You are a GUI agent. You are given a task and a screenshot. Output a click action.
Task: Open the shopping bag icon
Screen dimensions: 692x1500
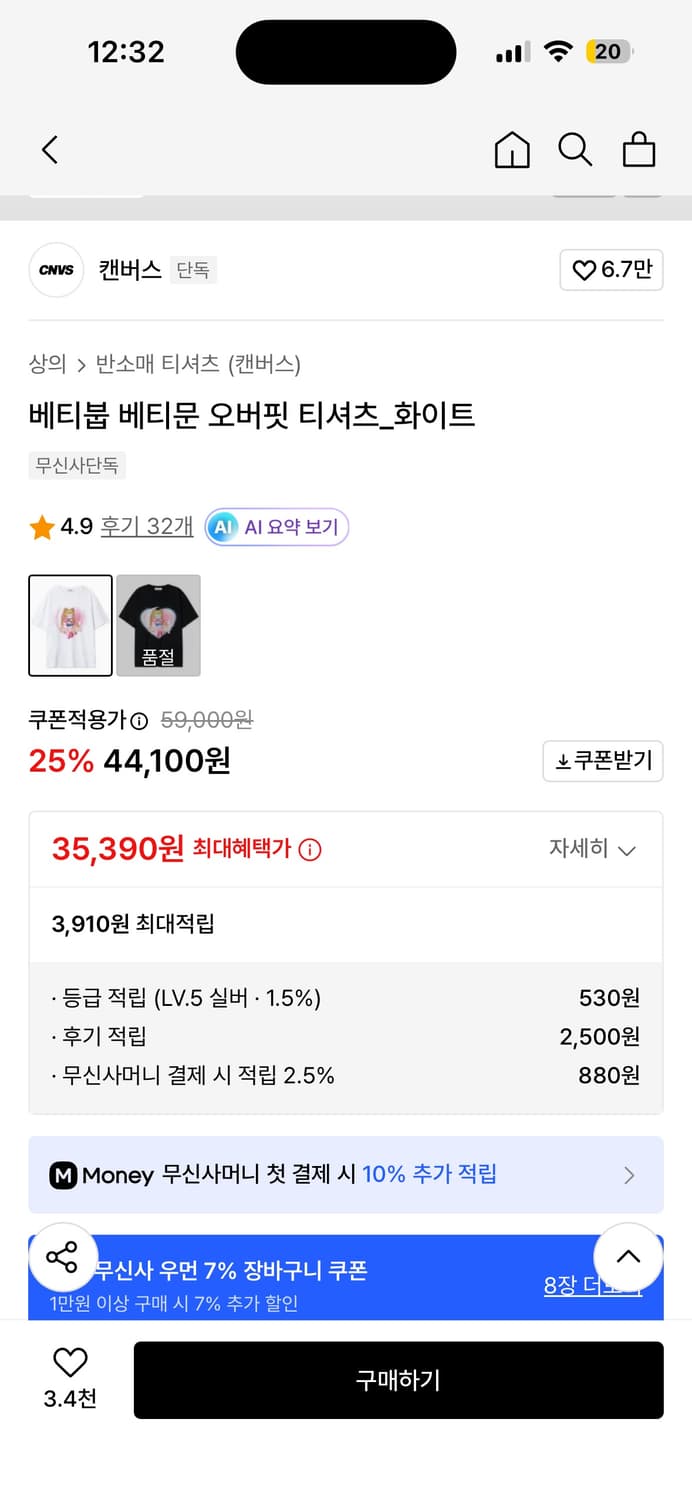639,150
